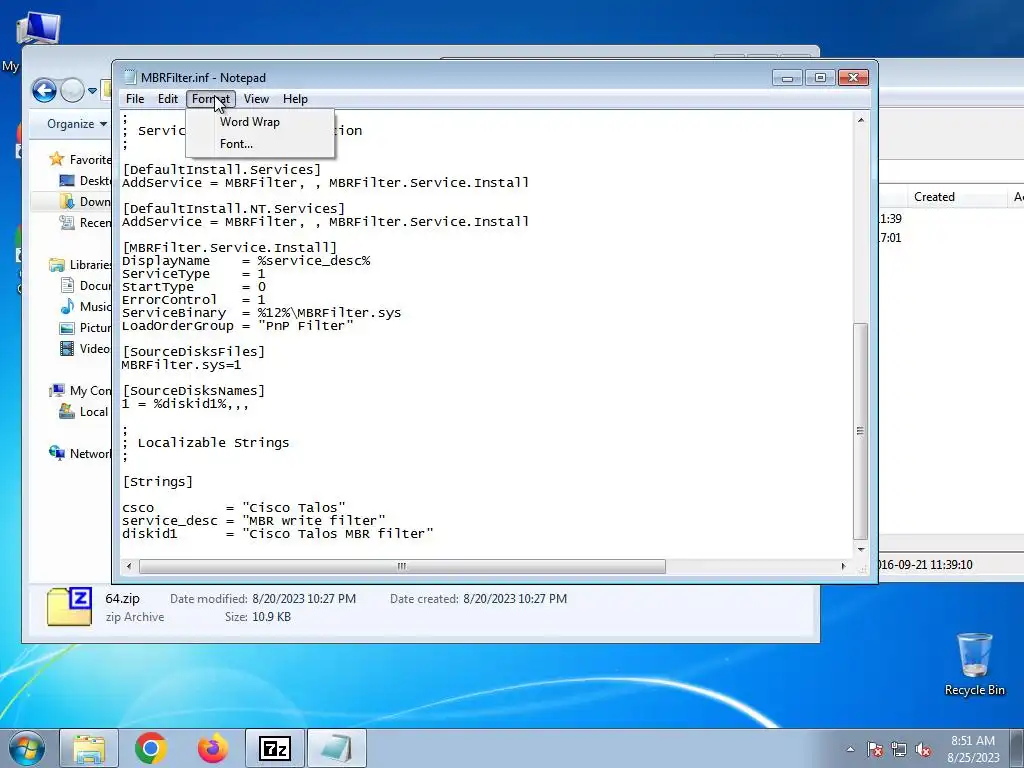The width and height of the screenshot is (1024, 768).
Task: Click the vertical scrollbar thumb in Notepad
Action: point(861,431)
